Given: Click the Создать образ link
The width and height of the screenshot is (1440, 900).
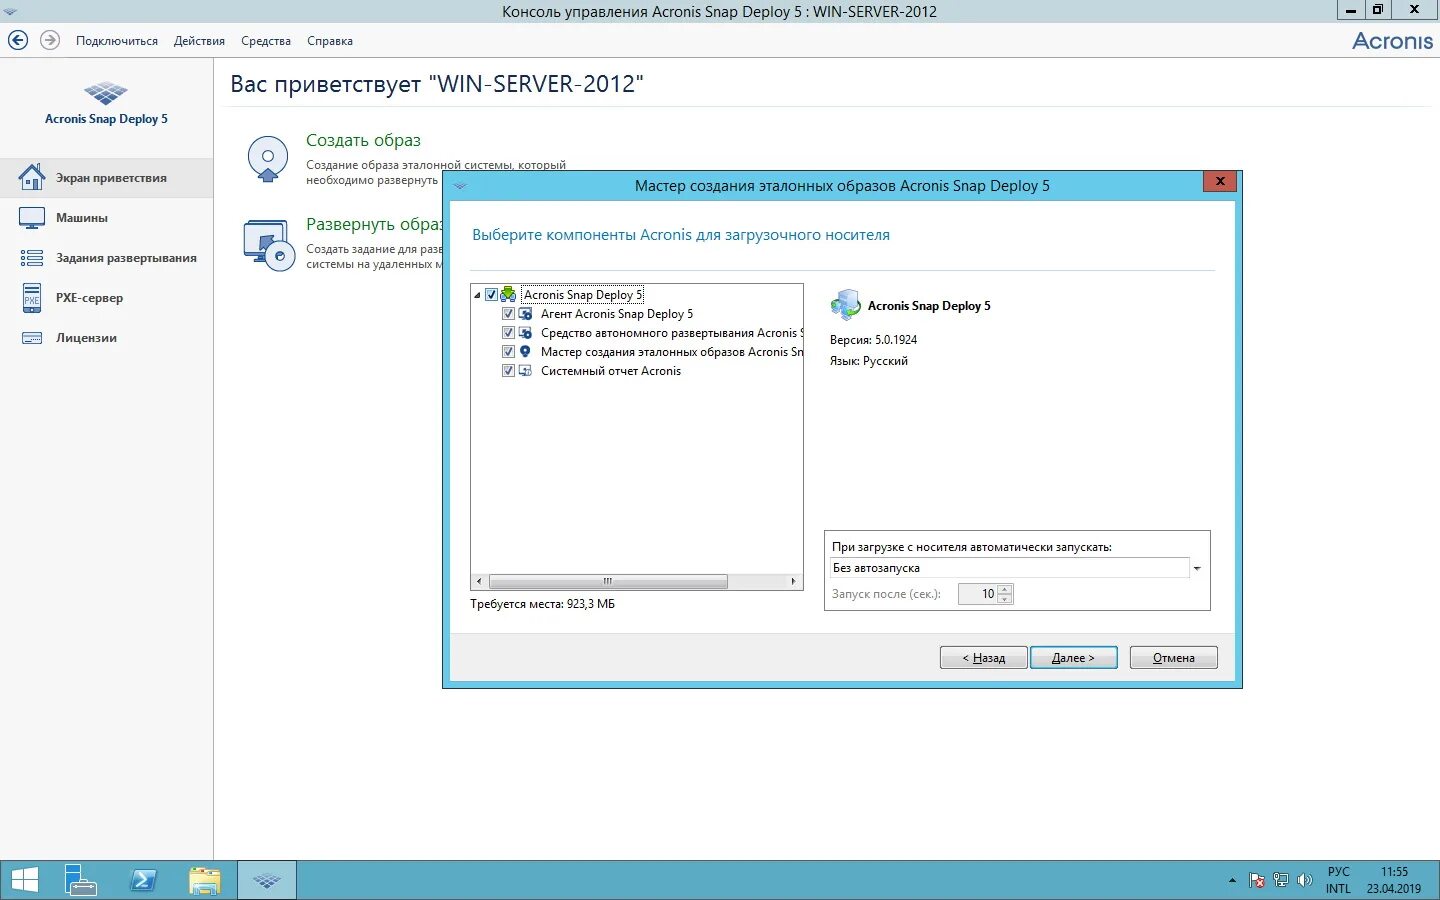Looking at the screenshot, I should tap(363, 140).
